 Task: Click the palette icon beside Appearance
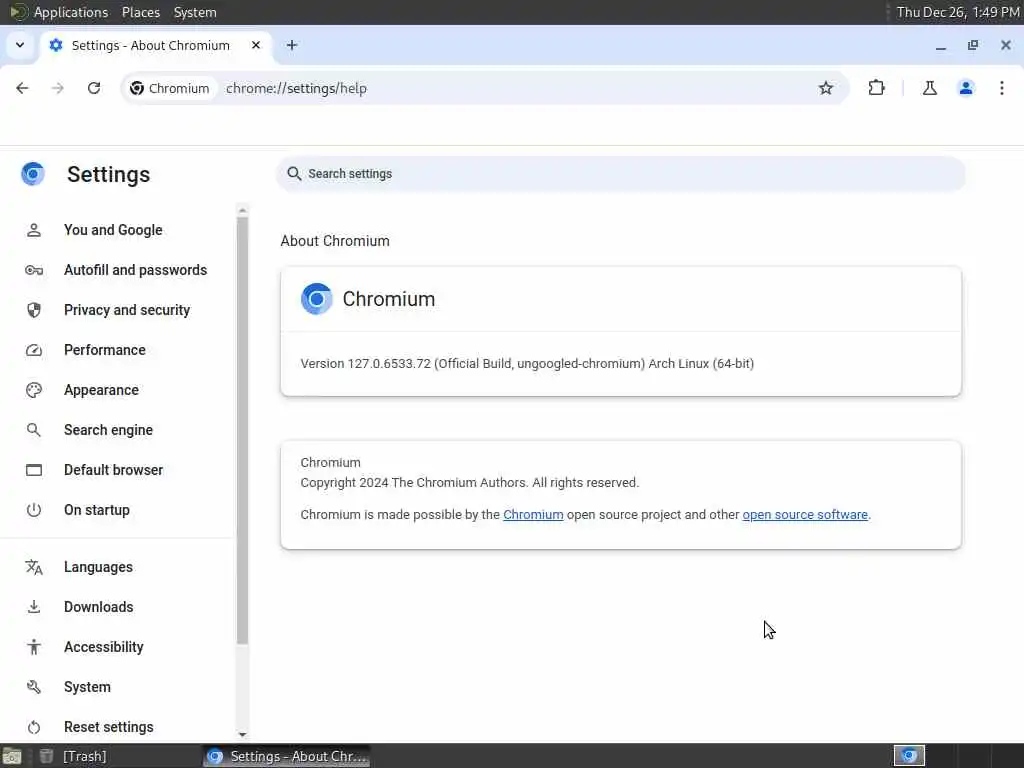coord(33,390)
